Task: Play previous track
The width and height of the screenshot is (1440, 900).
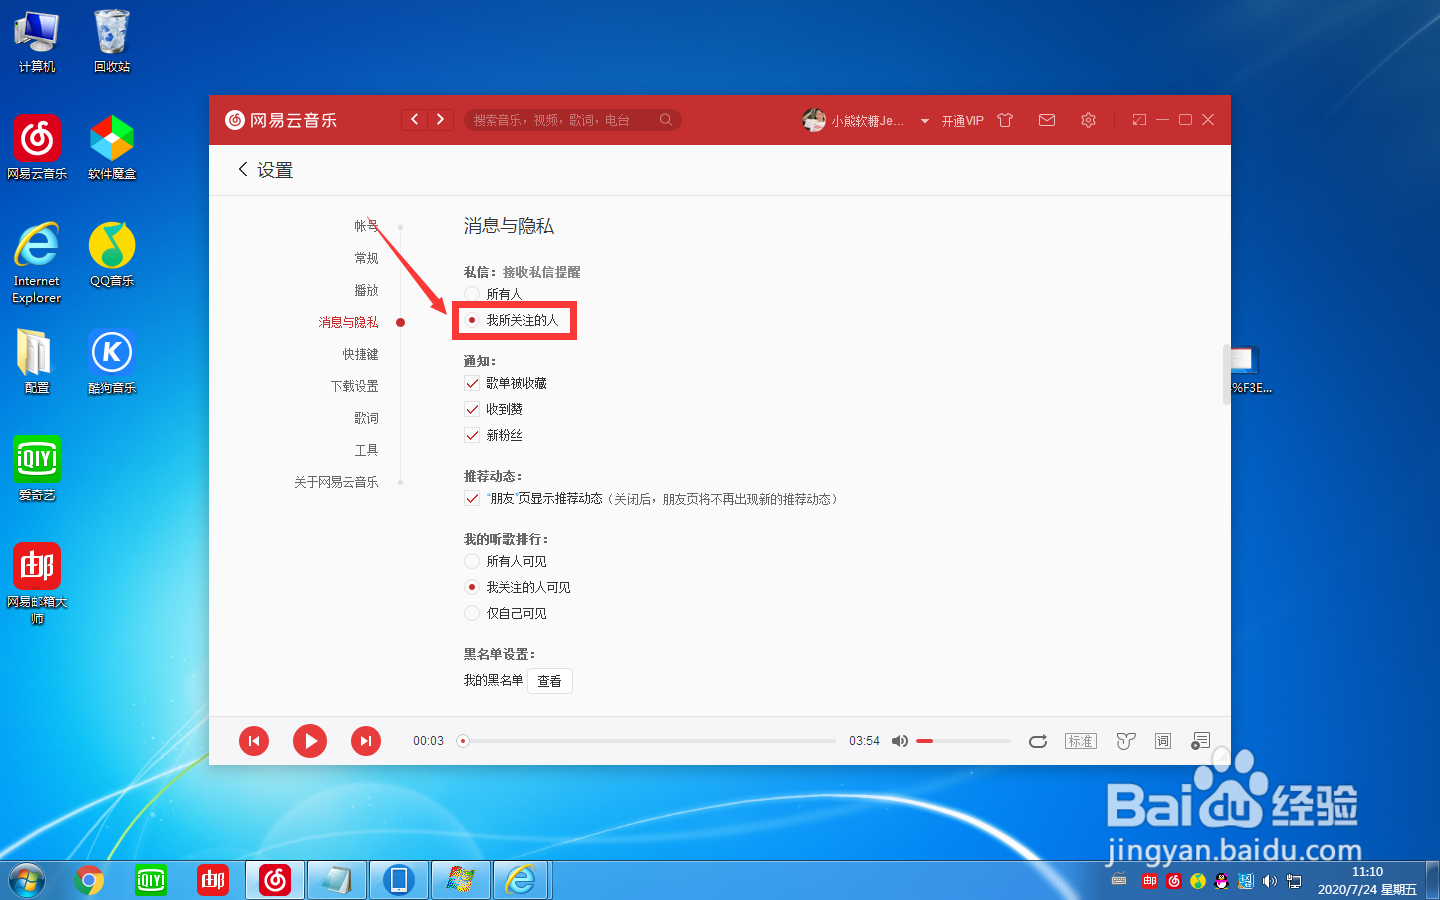Action: point(254,741)
